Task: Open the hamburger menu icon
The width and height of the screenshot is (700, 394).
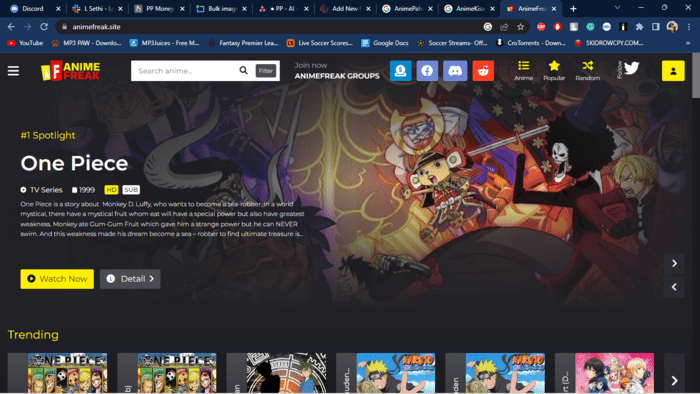Action: 13,71
